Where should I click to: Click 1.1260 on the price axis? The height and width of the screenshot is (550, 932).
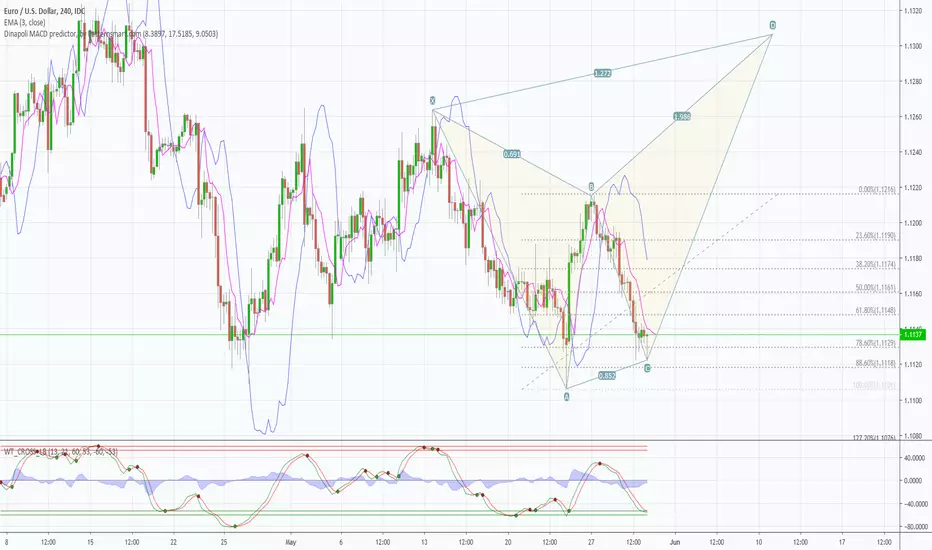pos(913,117)
